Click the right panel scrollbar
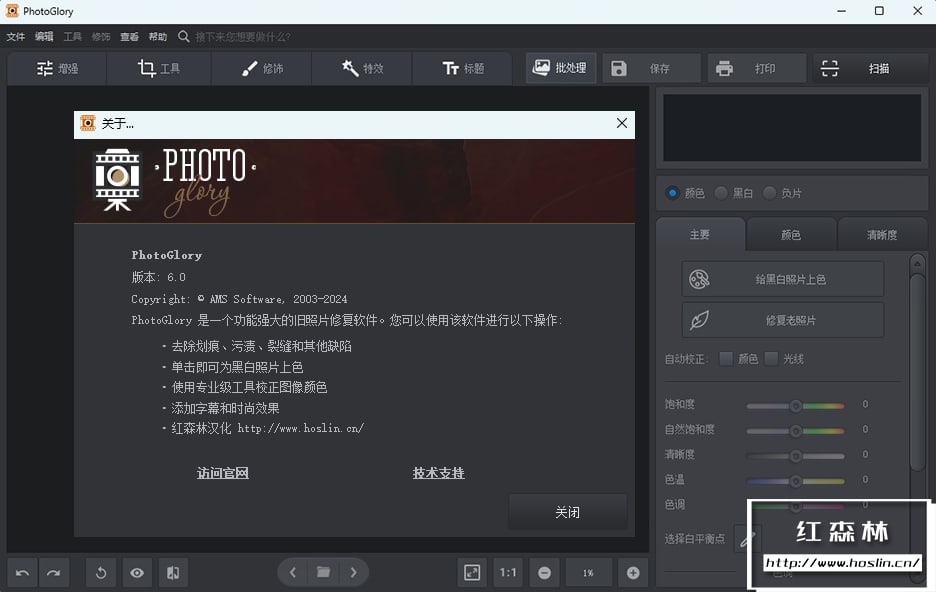The width and height of the screenshot is (936, 592). tap(917, 372)
